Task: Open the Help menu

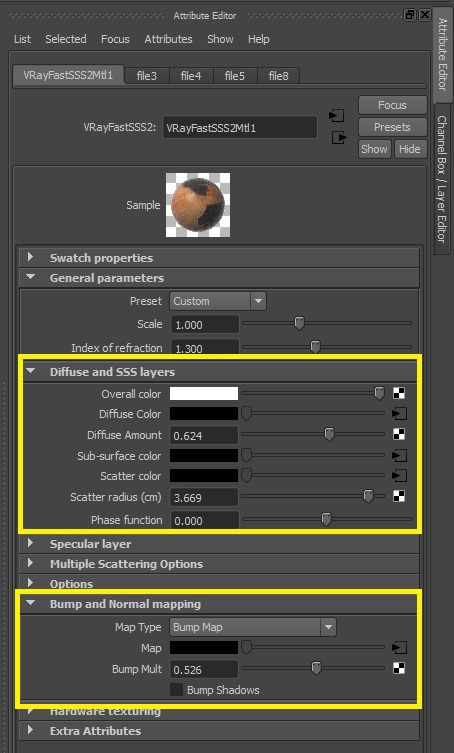Action: 258,39
